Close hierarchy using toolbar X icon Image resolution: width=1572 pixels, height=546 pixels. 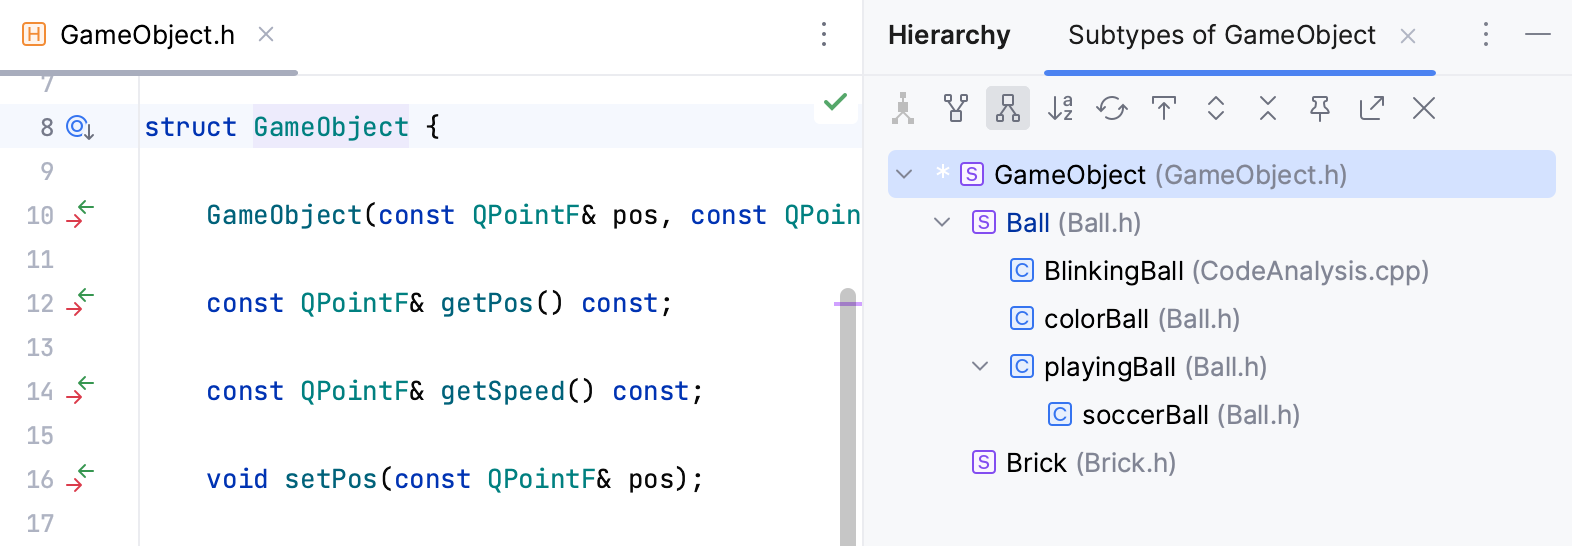(x=1424, y=108)
